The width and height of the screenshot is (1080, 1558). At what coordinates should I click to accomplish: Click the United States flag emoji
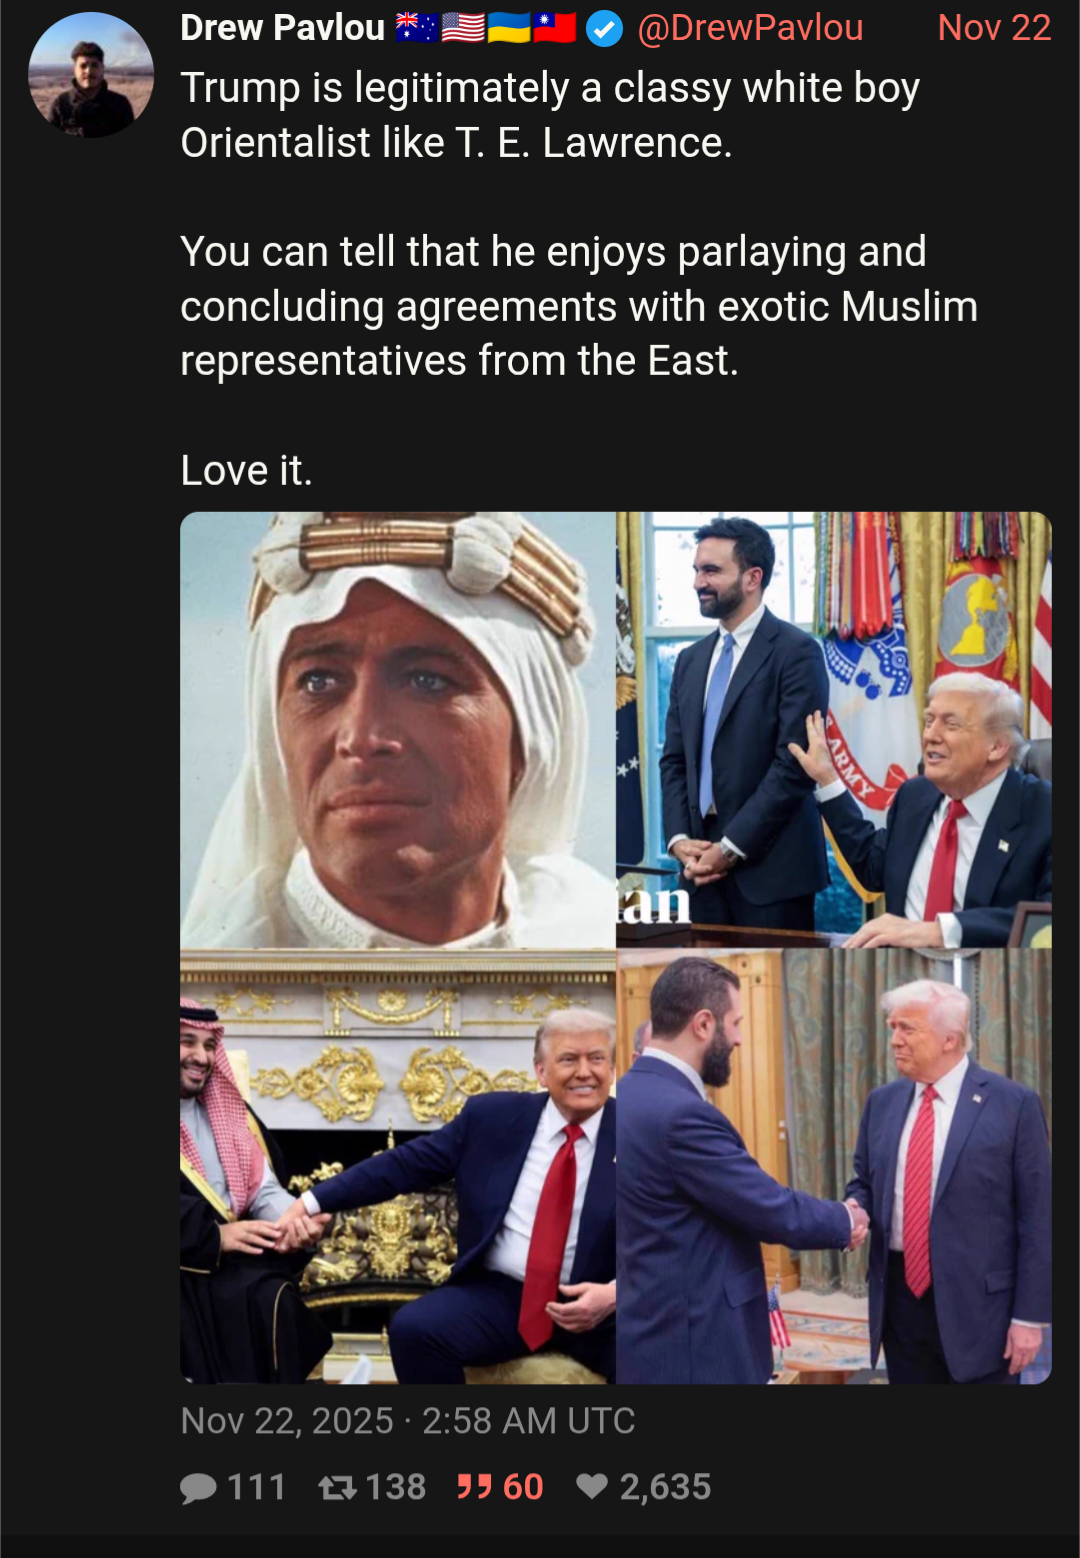coord(463,28)
